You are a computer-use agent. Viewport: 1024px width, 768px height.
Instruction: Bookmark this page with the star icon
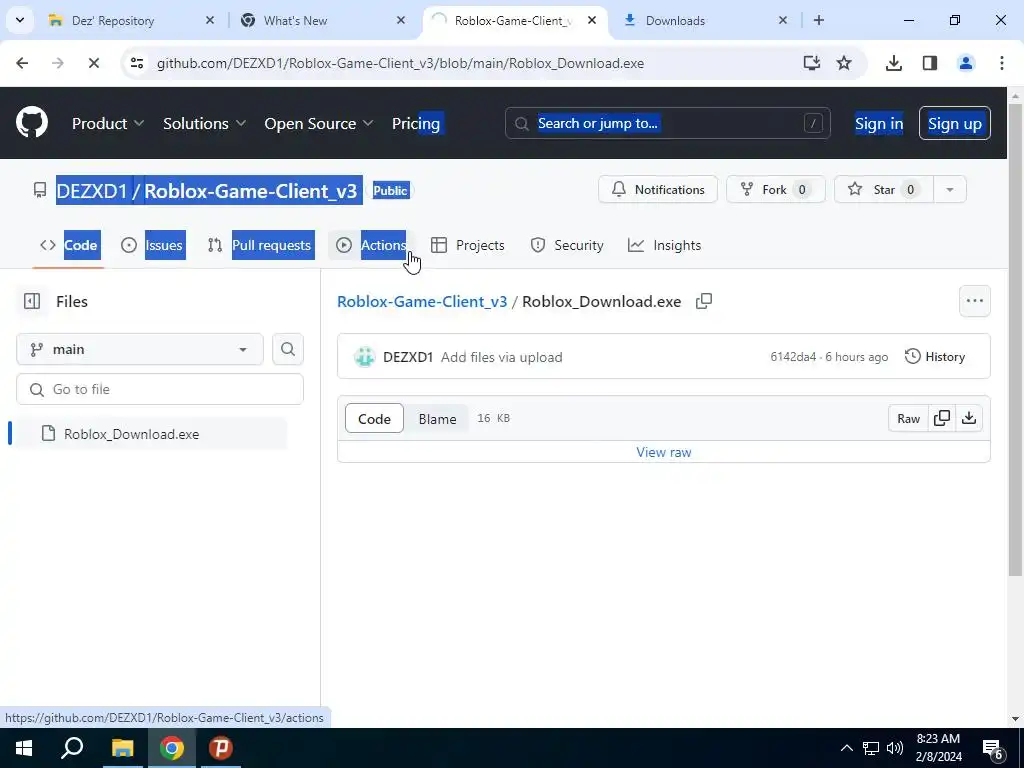tap(844, 63)
